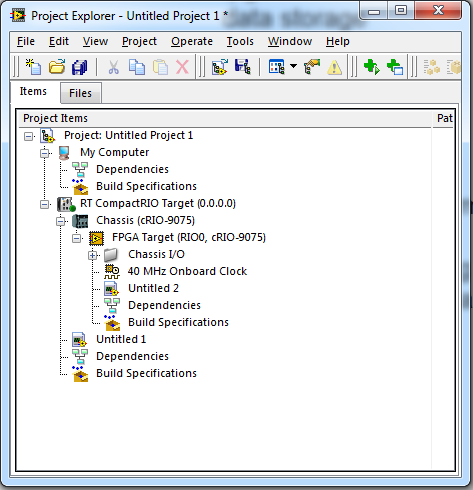The height and width of the screenshot is (490, 473).
Task: Collapse the Chassis (cRIO-9075) node
Action: (x=61, y=221)
